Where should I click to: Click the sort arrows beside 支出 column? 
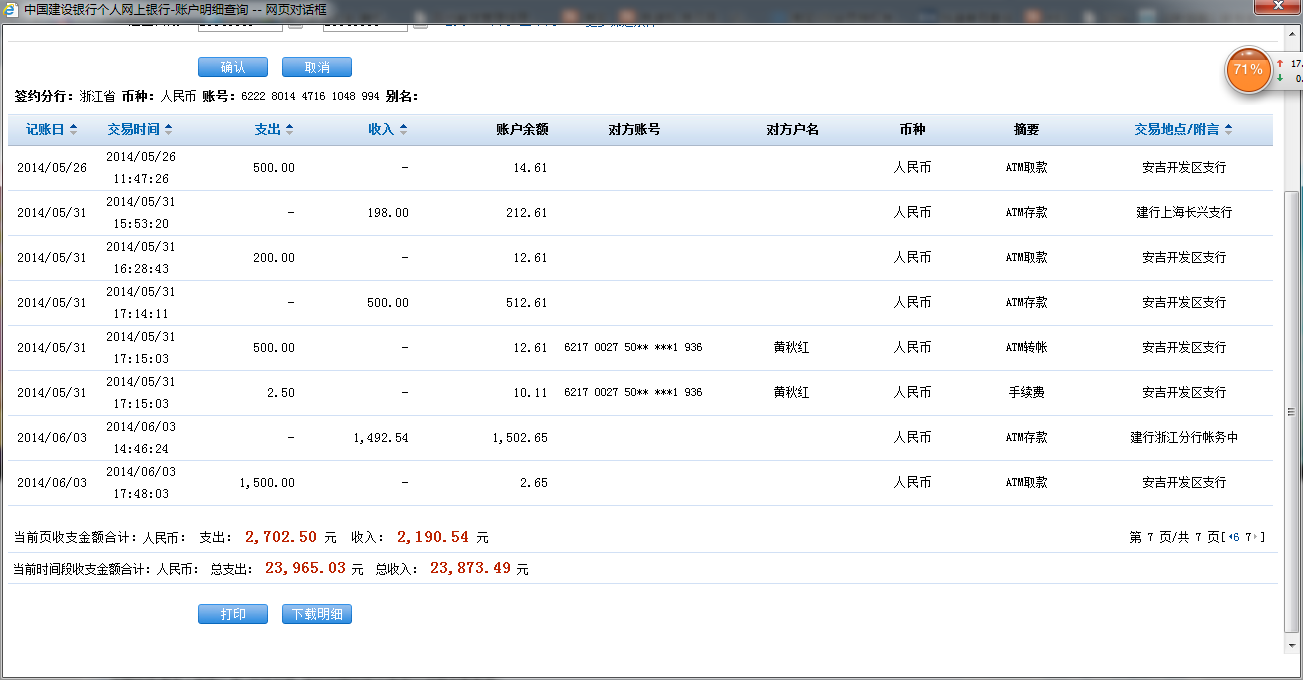click(289, 130)
